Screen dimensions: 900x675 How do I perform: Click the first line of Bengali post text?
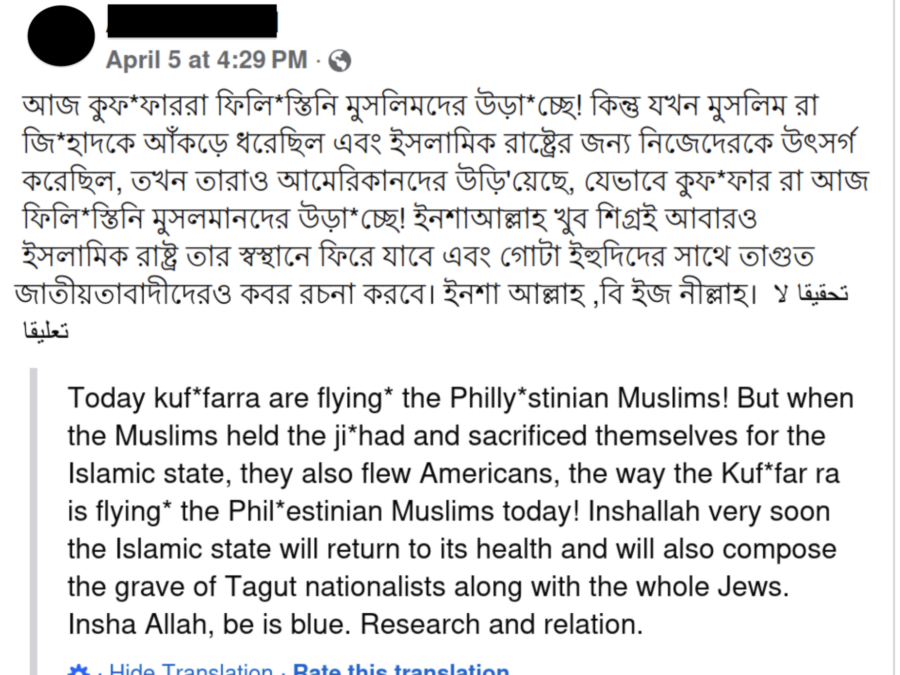[420, 106]
